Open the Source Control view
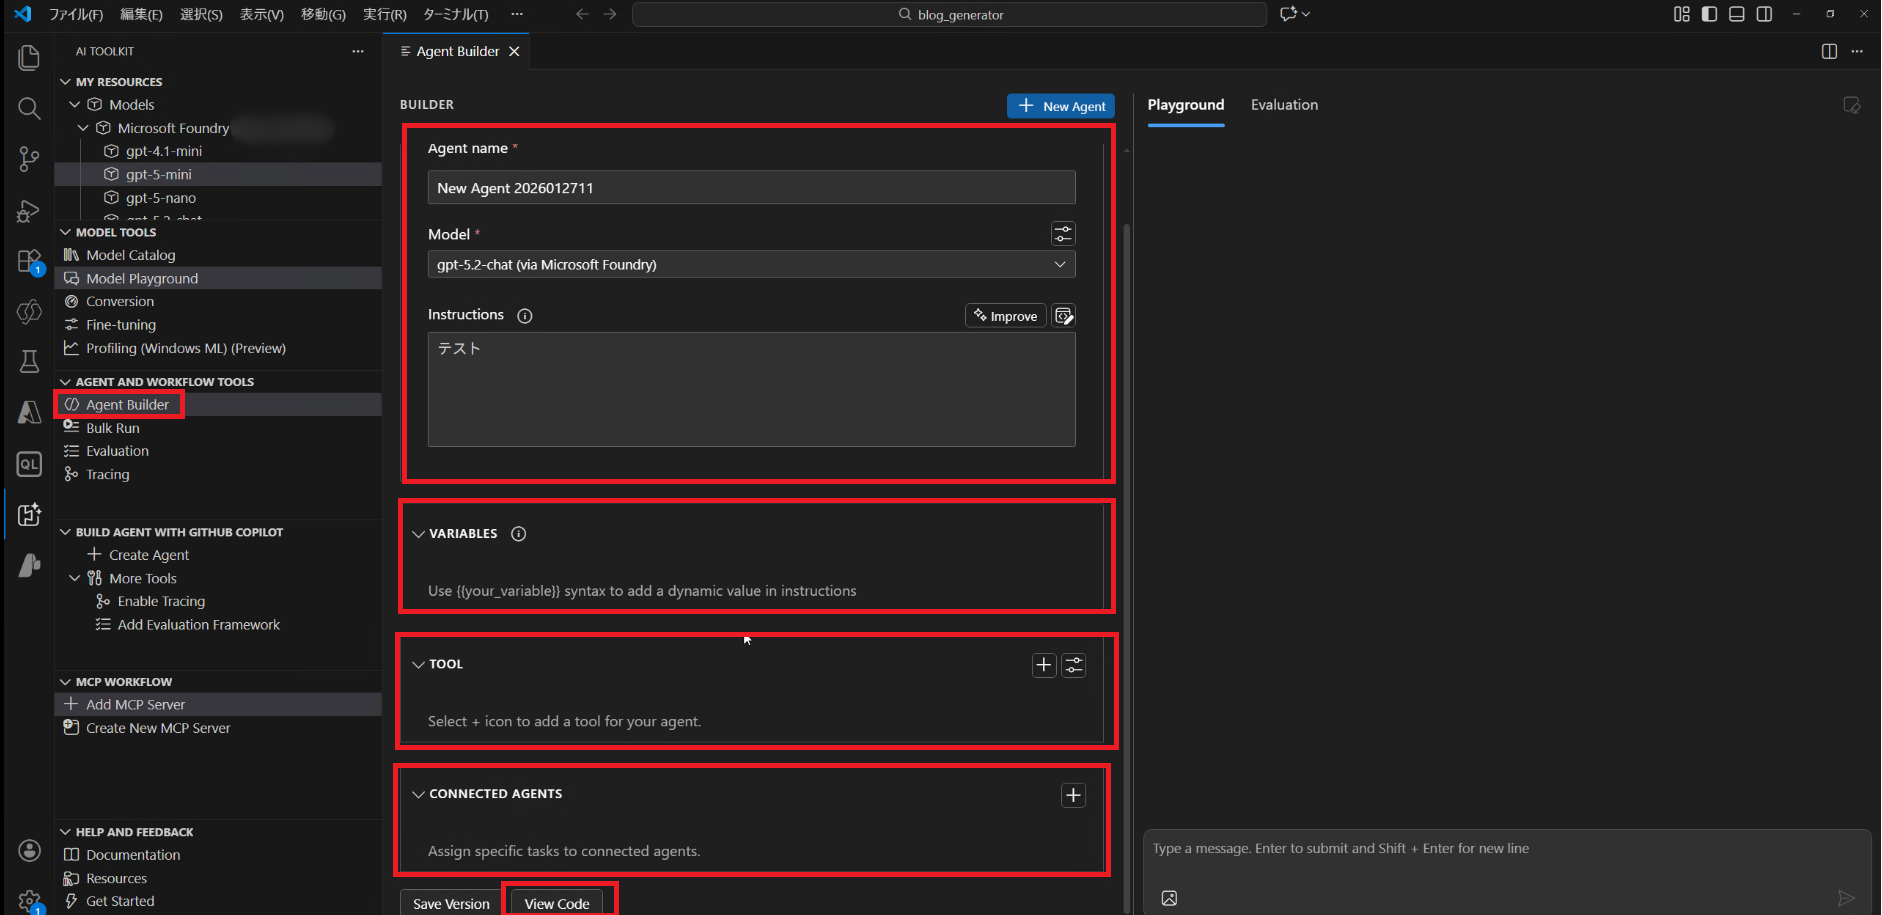The image size is (1882, 915). pos(28,159)
